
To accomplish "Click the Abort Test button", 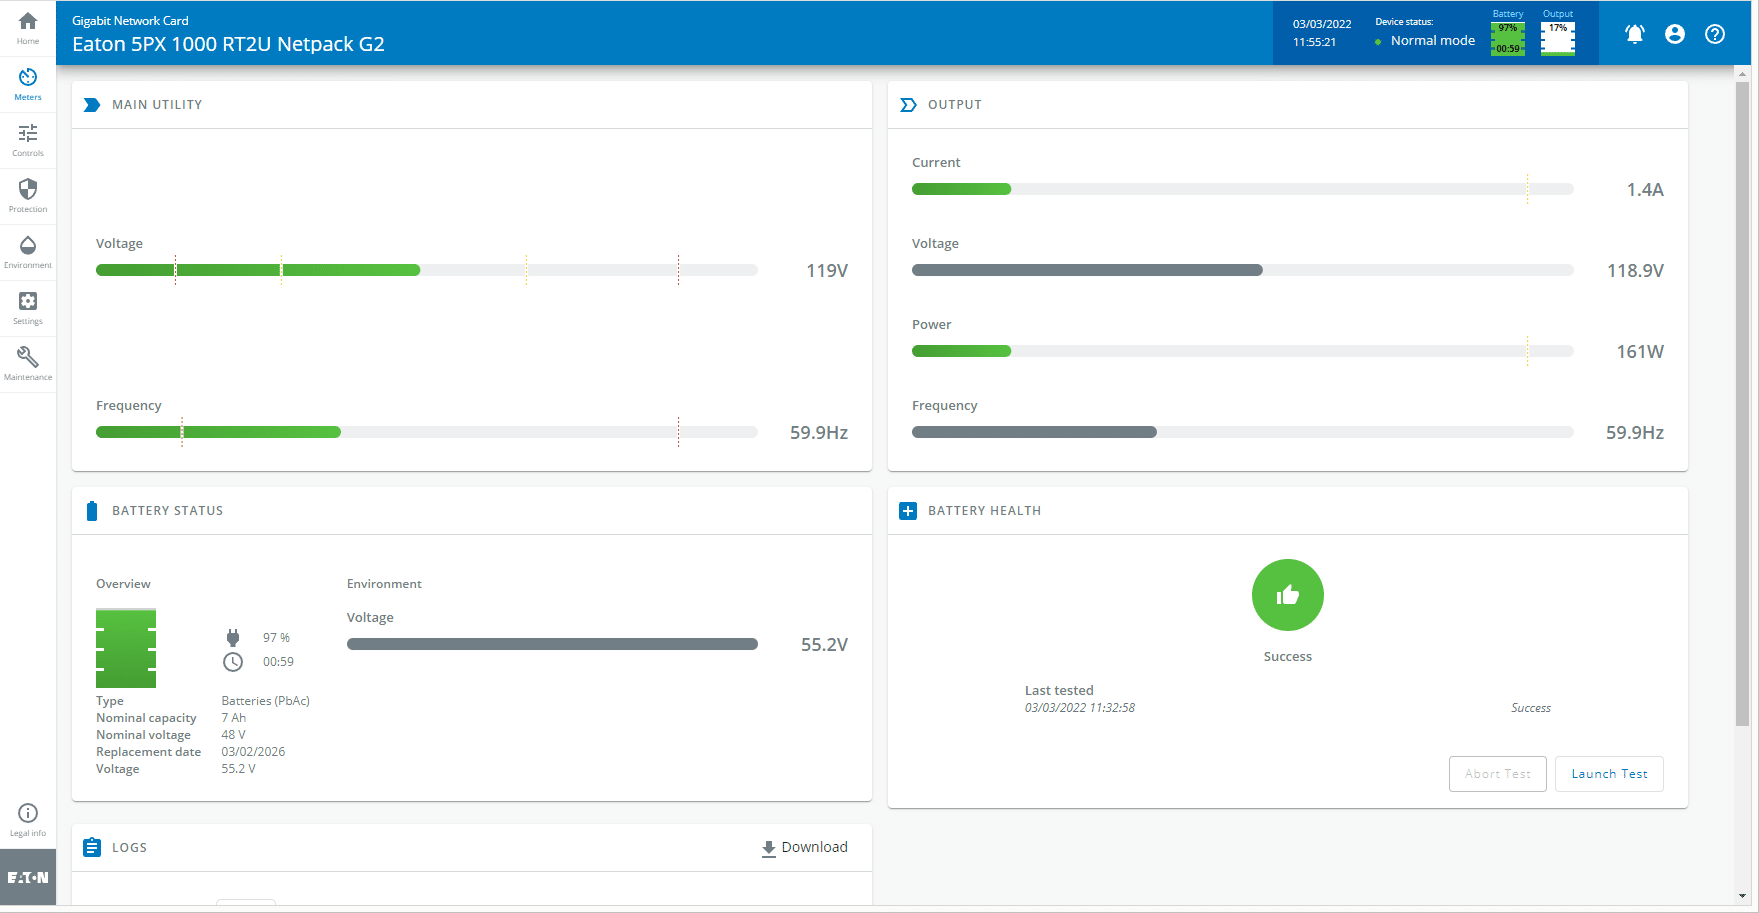I will point(1498,774).
